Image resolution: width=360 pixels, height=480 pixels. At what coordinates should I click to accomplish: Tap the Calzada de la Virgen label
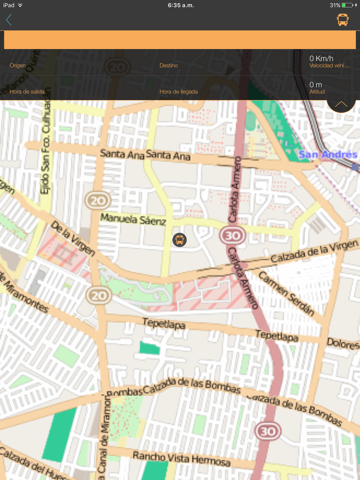pyautogui.click(x=314, y=251)
